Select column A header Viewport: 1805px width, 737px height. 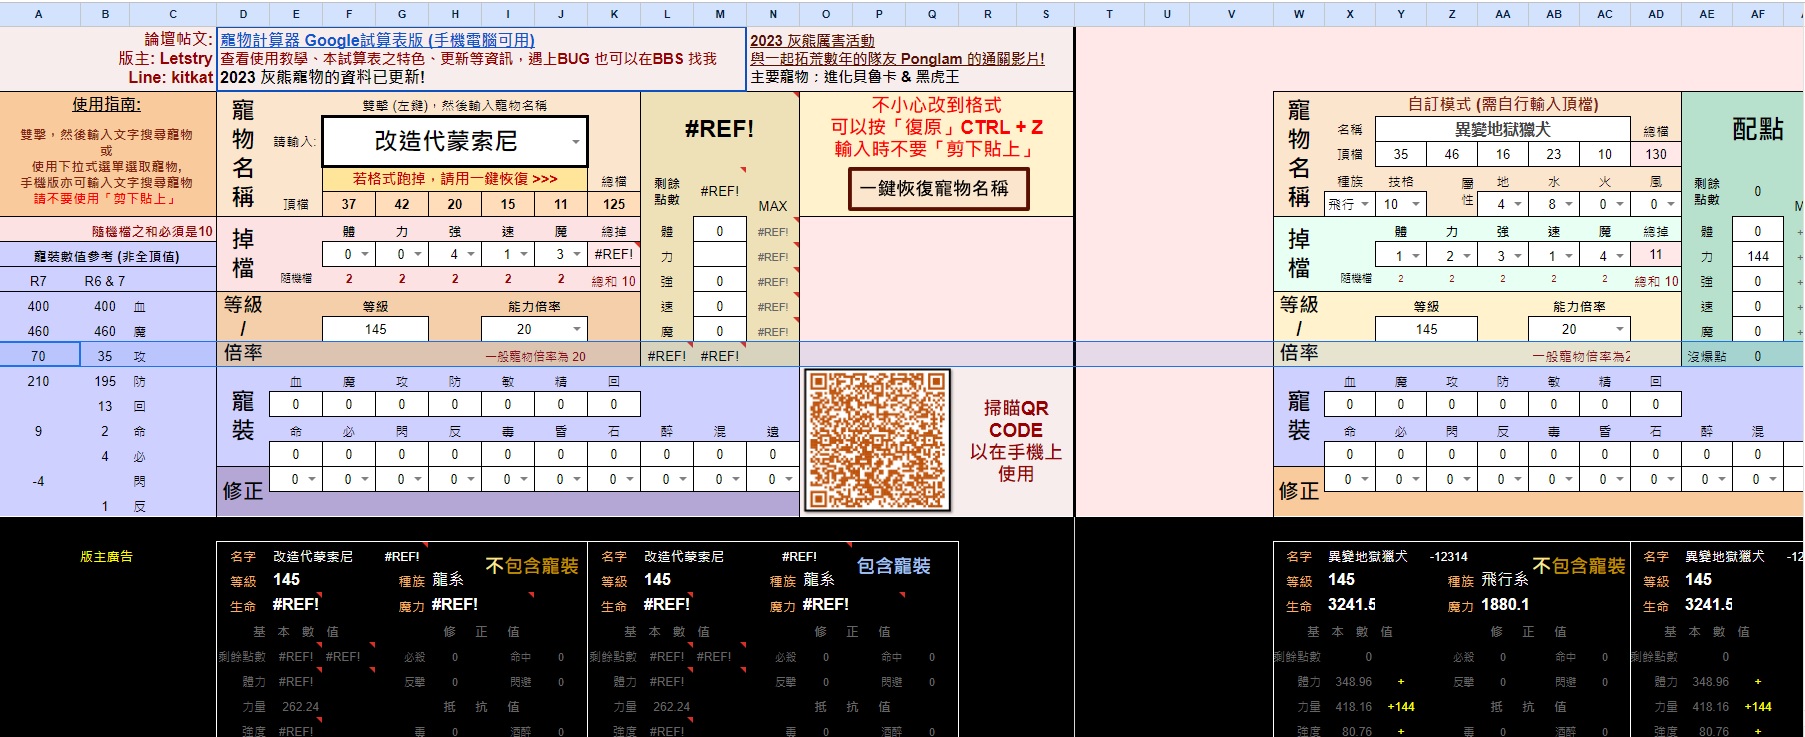click(x=39, y=14)
